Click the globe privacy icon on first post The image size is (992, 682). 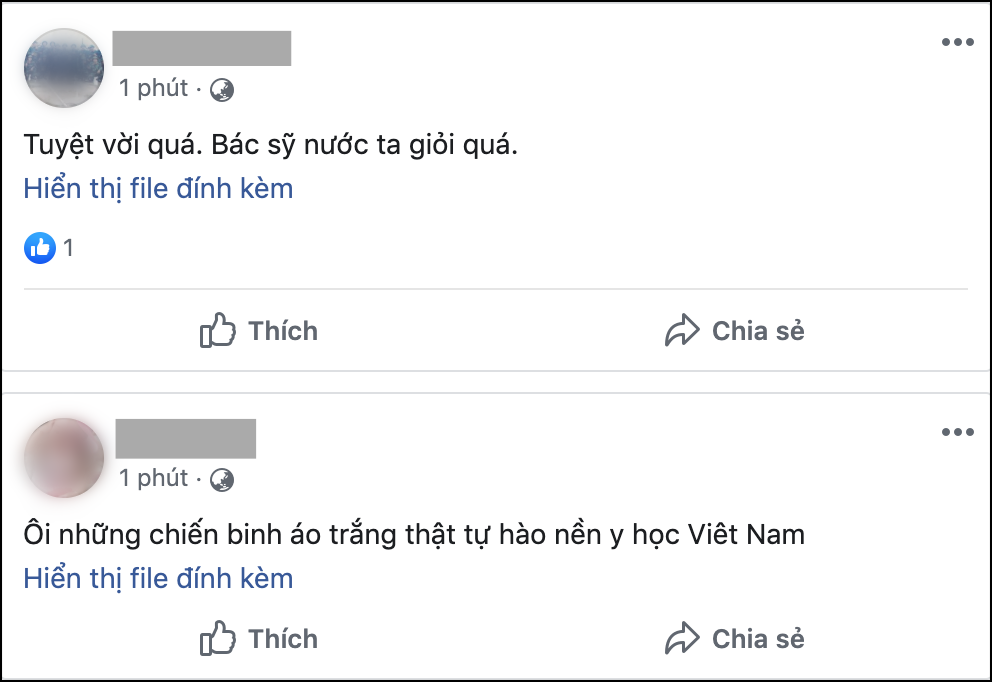coord(222,90)
